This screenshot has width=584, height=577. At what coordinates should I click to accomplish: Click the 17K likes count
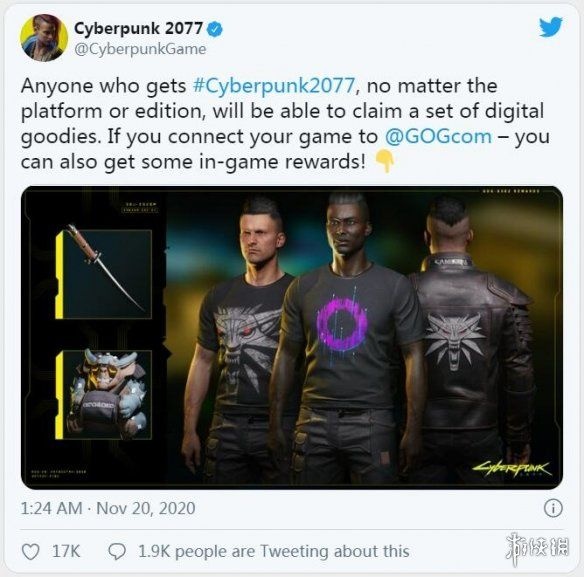pyautogui.click(x=66, y=552)
